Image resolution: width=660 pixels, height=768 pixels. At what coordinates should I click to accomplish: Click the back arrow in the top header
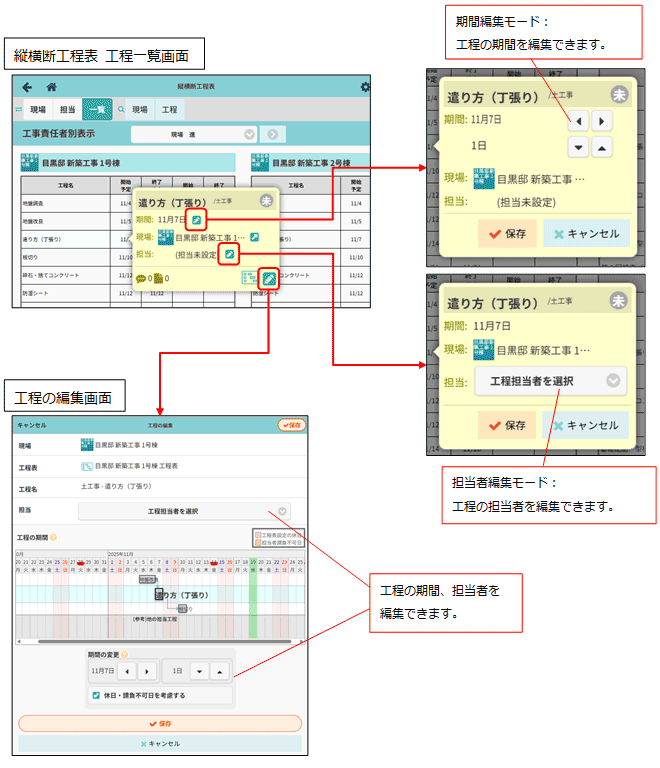point(27,87)
